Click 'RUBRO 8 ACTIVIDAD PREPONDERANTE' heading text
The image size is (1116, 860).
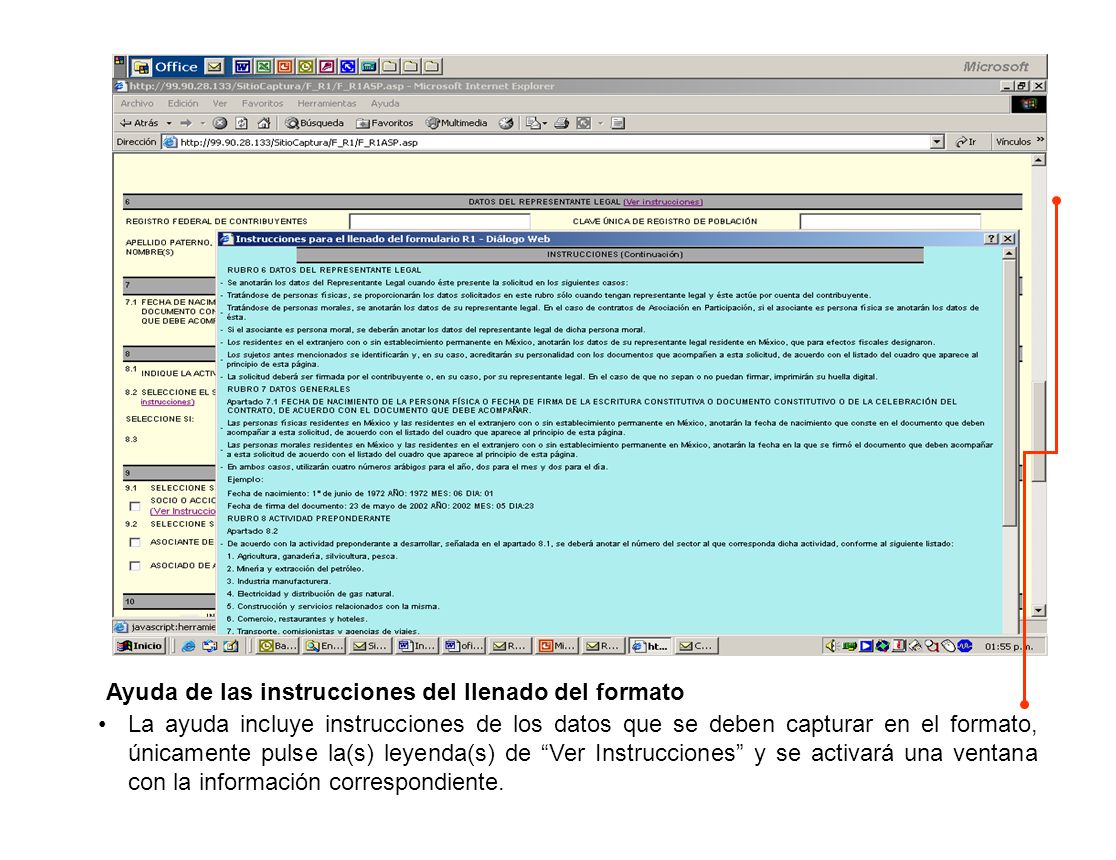point(309,518)
